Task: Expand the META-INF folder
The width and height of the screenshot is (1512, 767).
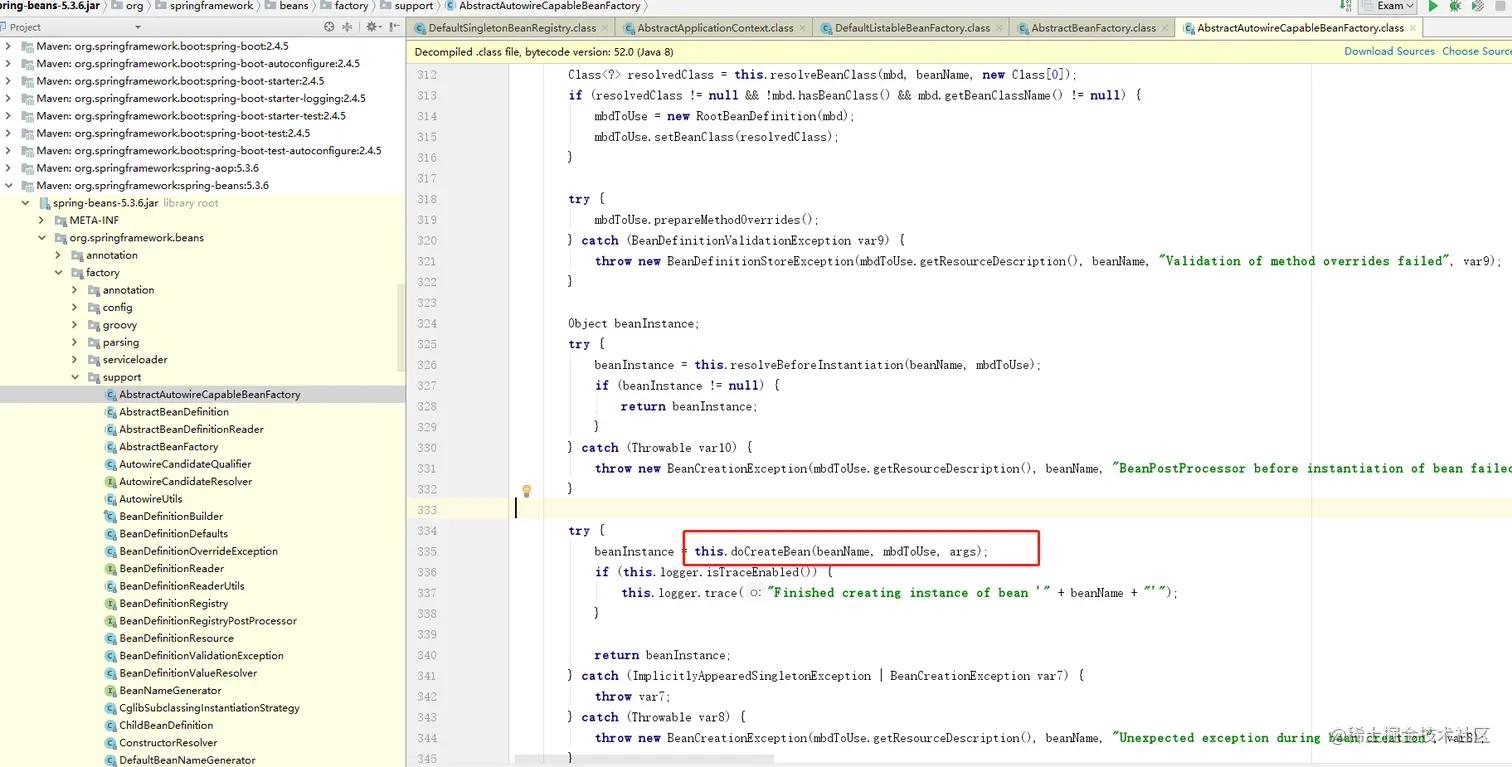Action: click(42, 220)
